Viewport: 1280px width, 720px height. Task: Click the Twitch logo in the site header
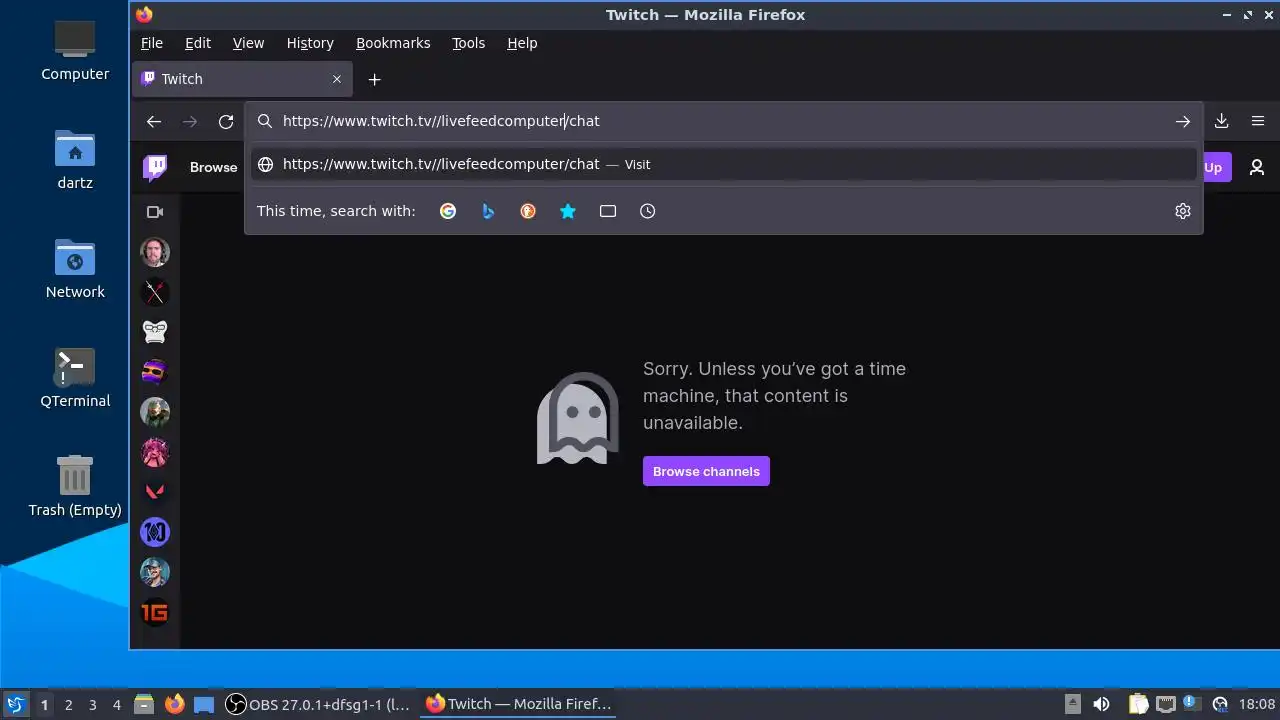click(155, 167)
